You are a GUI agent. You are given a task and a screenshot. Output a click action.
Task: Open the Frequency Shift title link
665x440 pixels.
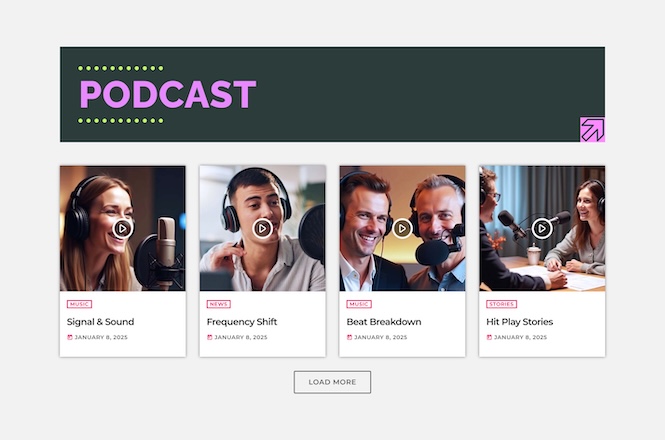pos(242,322)
